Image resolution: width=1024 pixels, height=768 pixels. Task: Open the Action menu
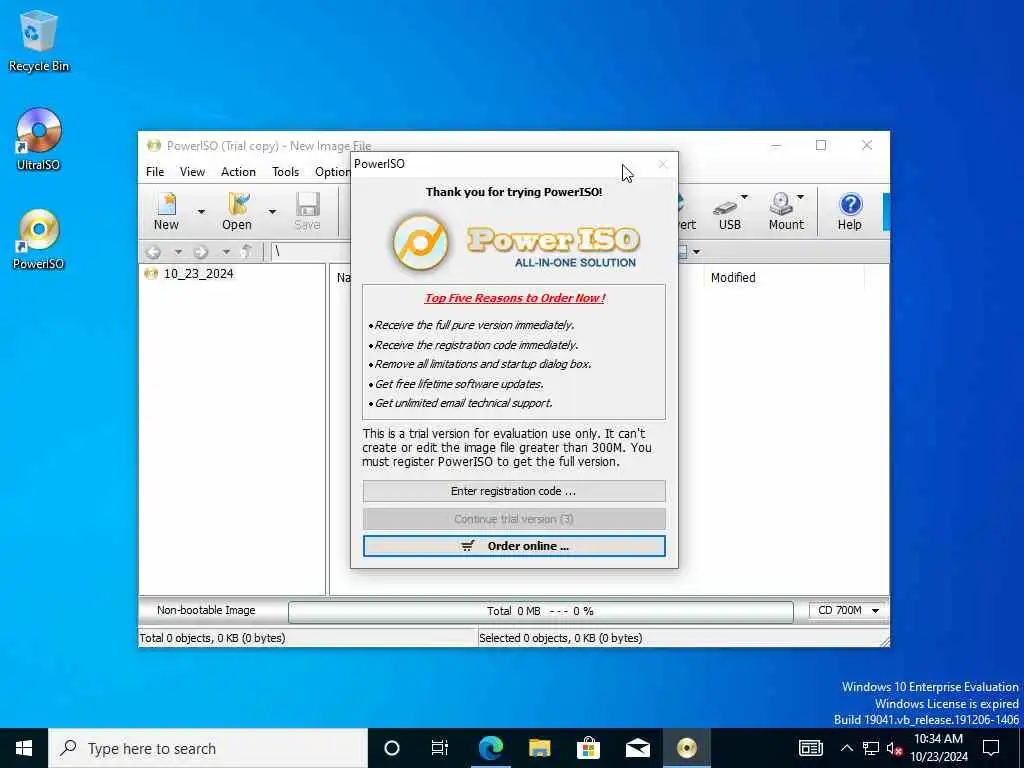[x=238, y=172]
